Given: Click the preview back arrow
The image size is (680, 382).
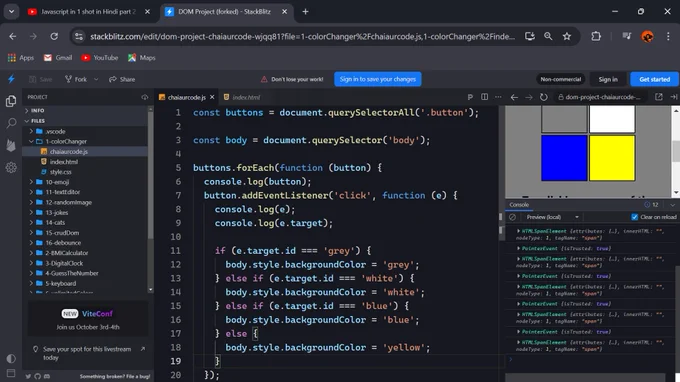Looking at the screenshot, I should (x=514, y=97).
